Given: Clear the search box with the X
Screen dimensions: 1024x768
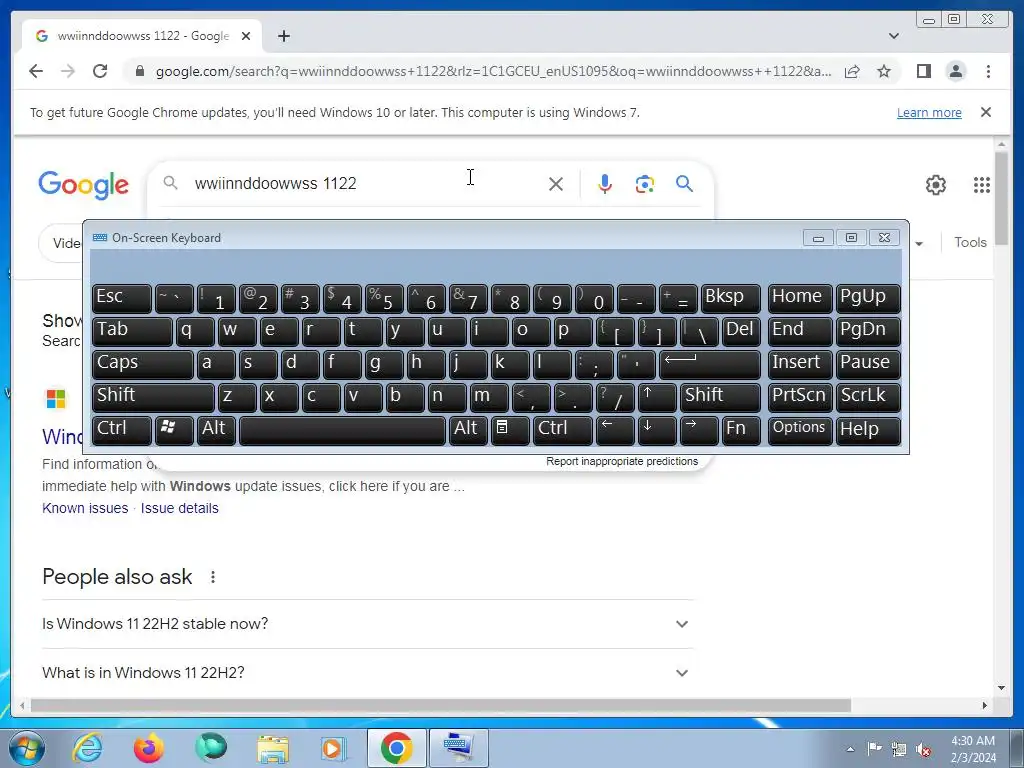Looking at the screenshot, I should pyautogui.click(x=556, y=184).
